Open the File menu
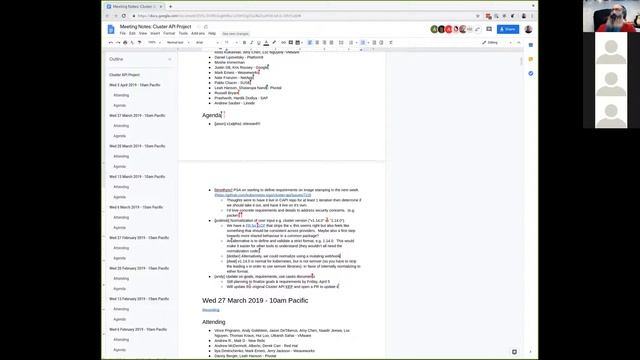This screenshot has width=640, height=360. [x=122, y=33]
